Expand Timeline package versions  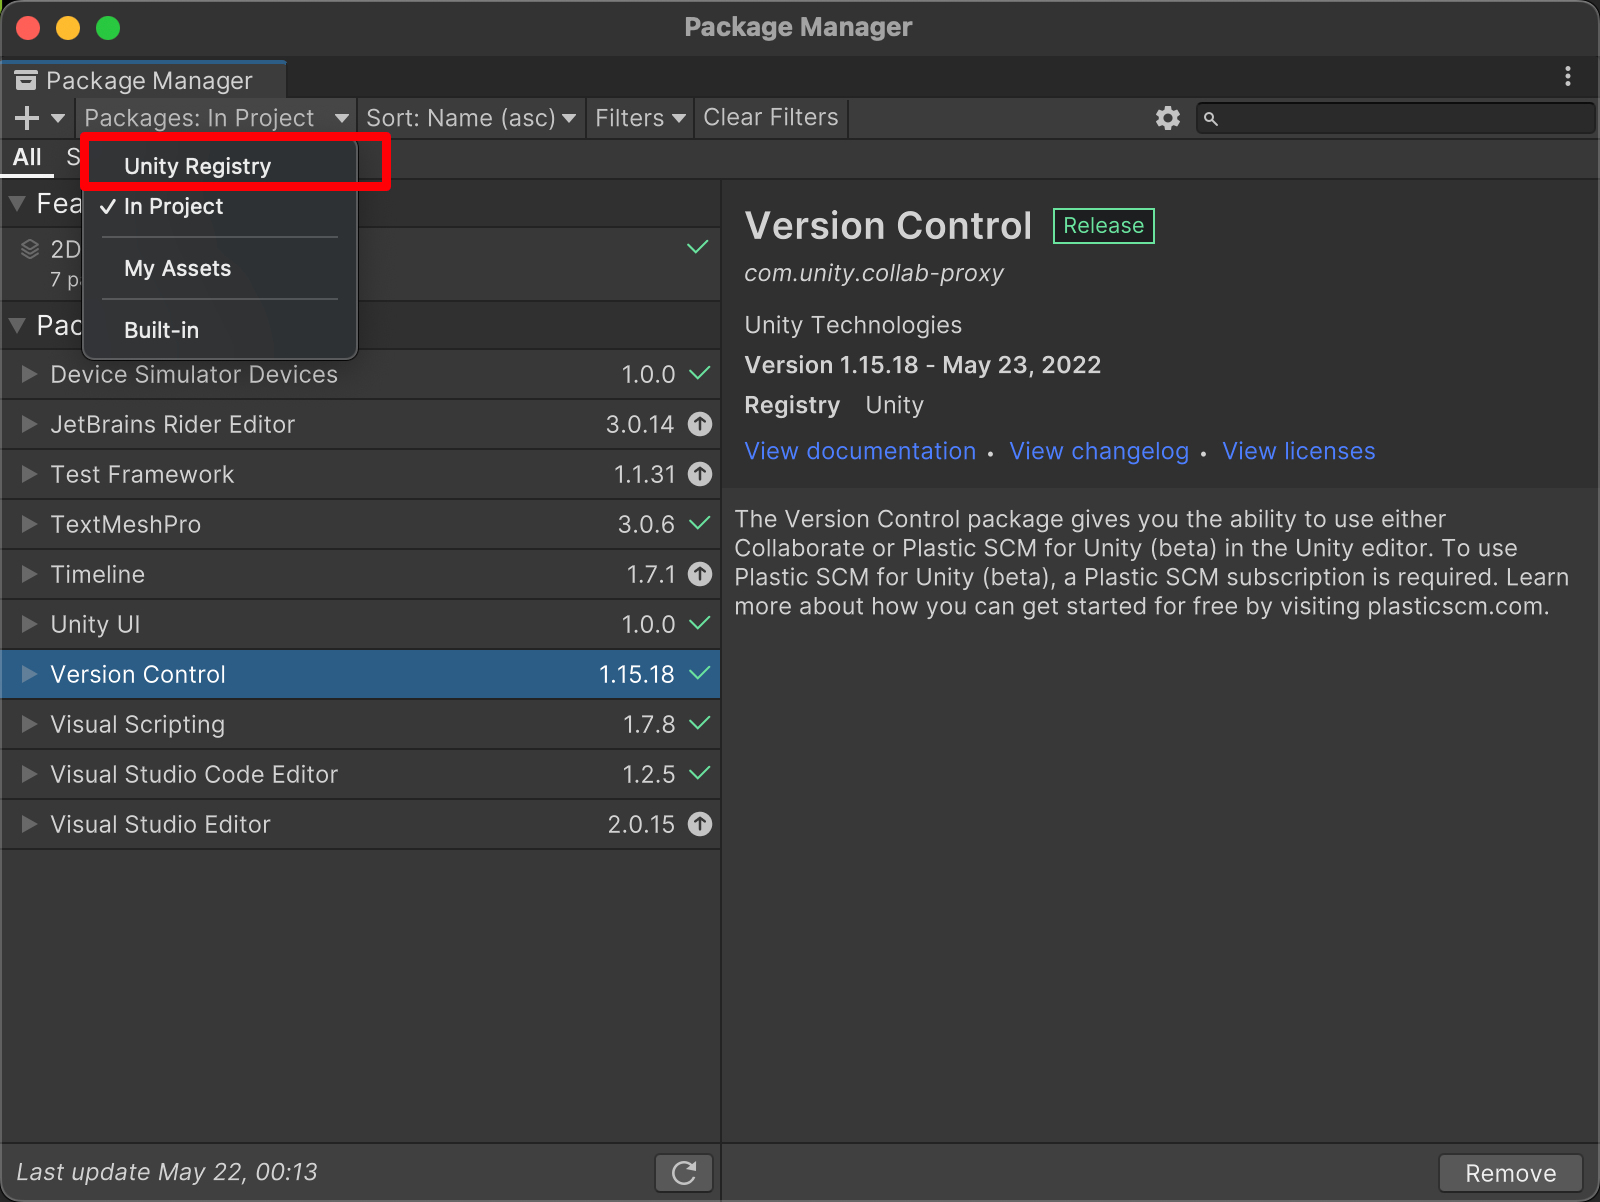pyautogui.click(x=29, y=574)
